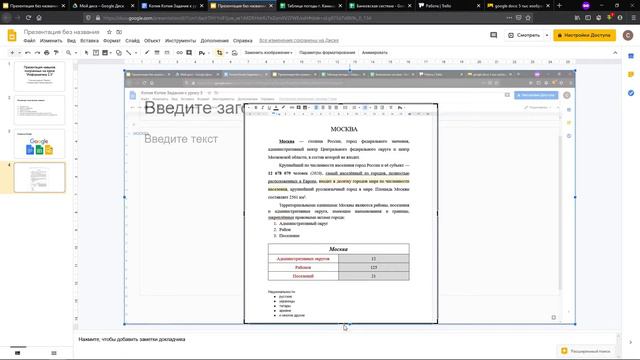Expand zoom level dropdown arrow

[x=76, y=53]
